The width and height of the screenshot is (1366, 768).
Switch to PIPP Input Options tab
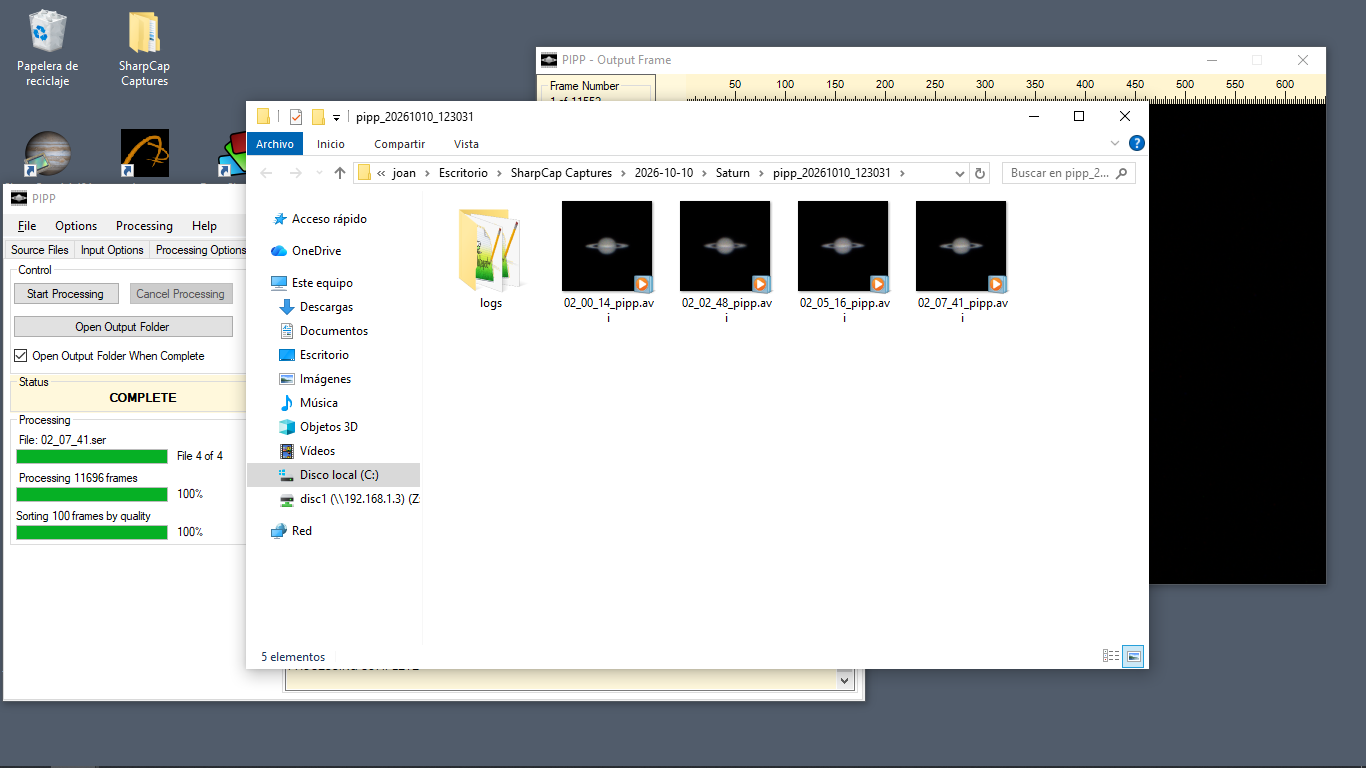pos(112,250)
